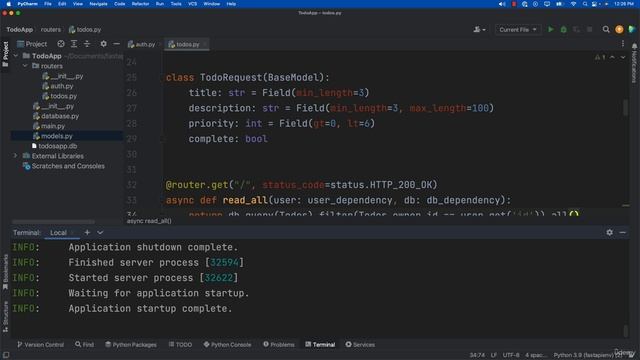The width and height of the screenshot is (640, 360).
Task: Click the volume icon in menu bar
Action: (x=502, y=4)
